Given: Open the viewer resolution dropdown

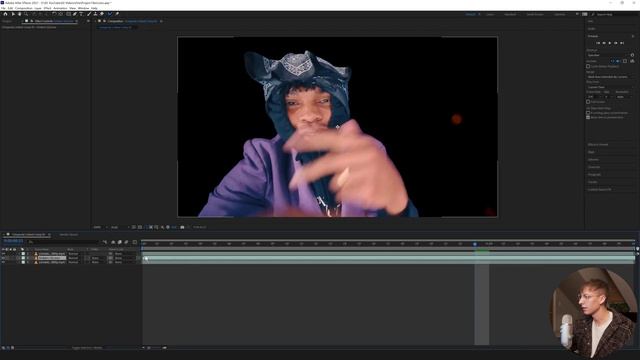Looking at the screenshot, I should (120, 227).
